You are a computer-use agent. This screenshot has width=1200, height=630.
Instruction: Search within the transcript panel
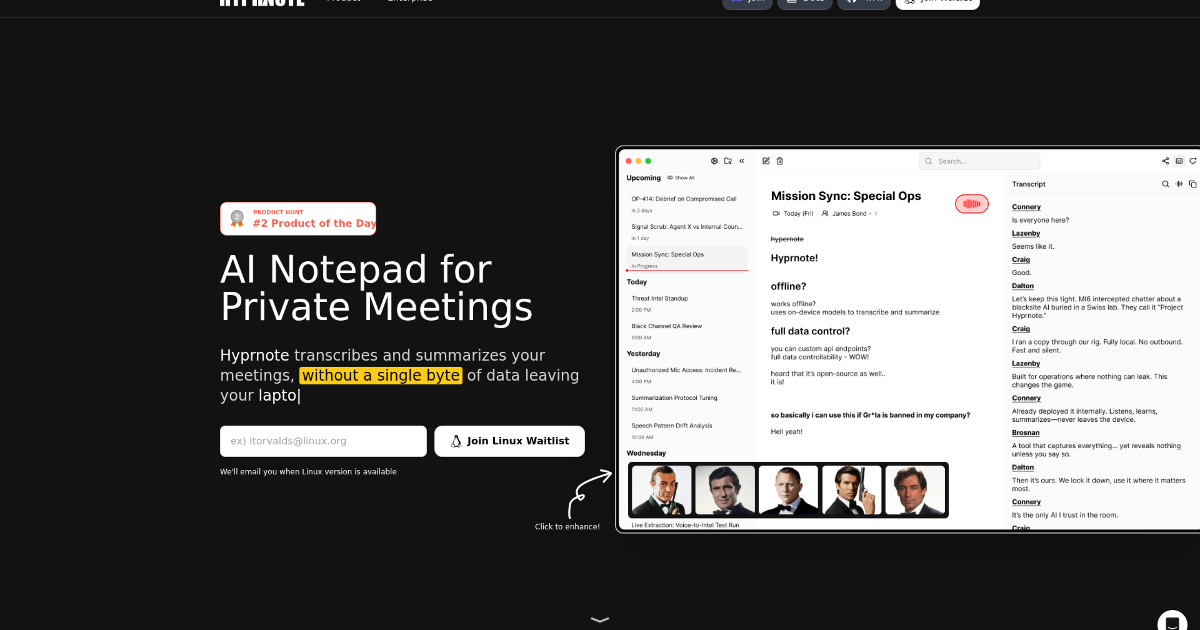coord(1165,184)
